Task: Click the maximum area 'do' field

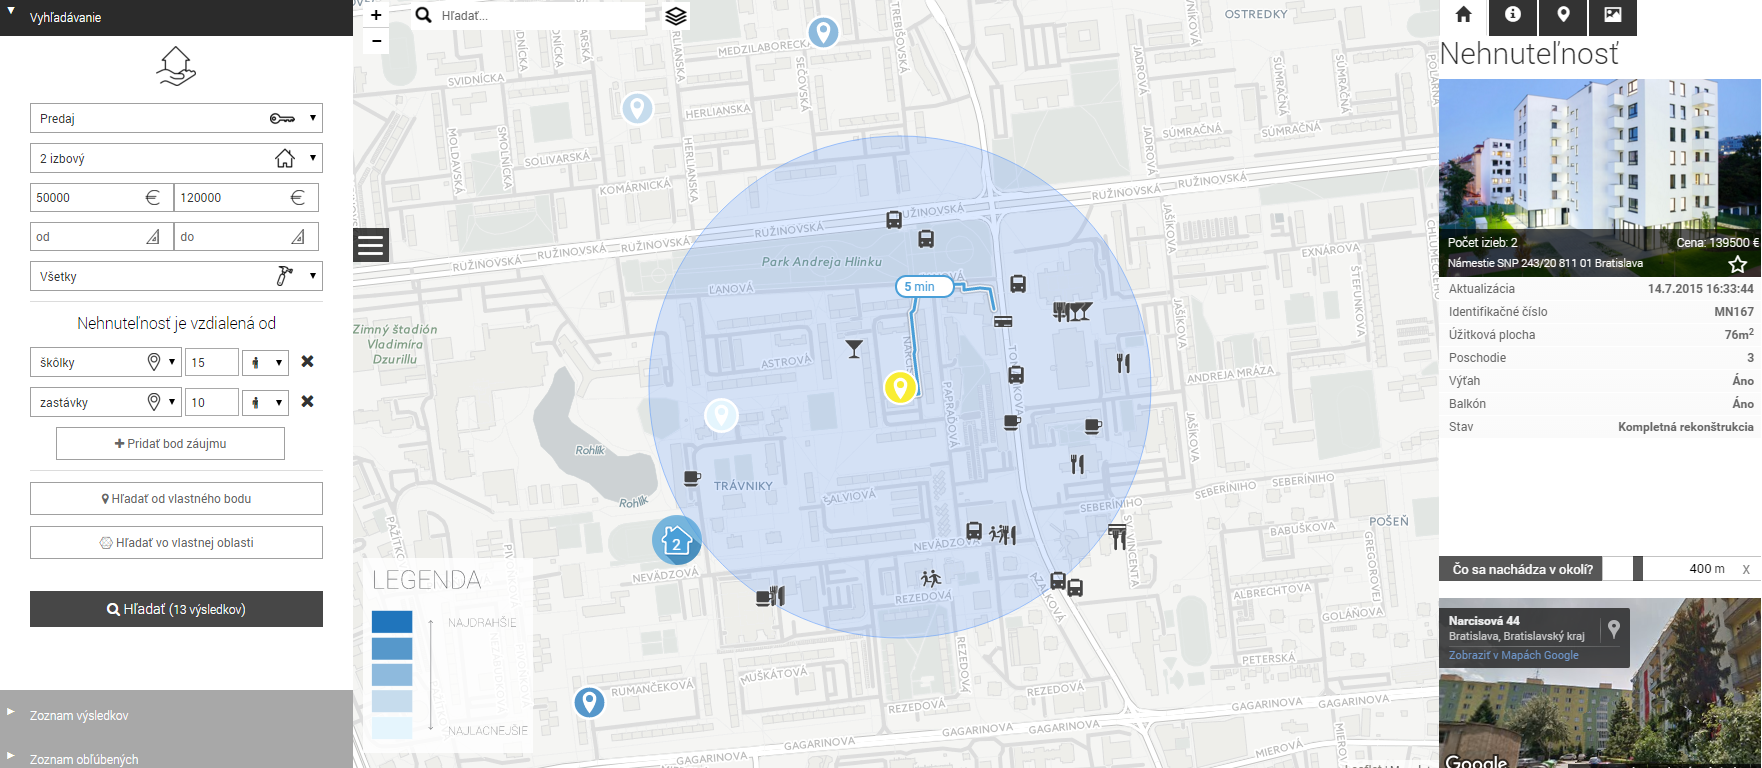Action: tap(246, 236)
